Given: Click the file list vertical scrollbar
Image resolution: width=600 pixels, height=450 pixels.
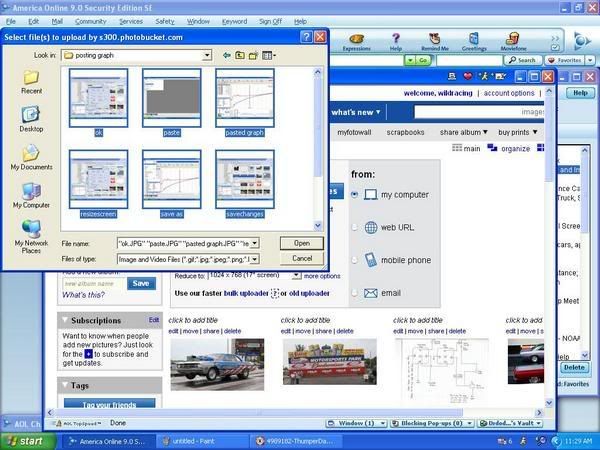Looking at the screenshot, I should coord(318,149).
